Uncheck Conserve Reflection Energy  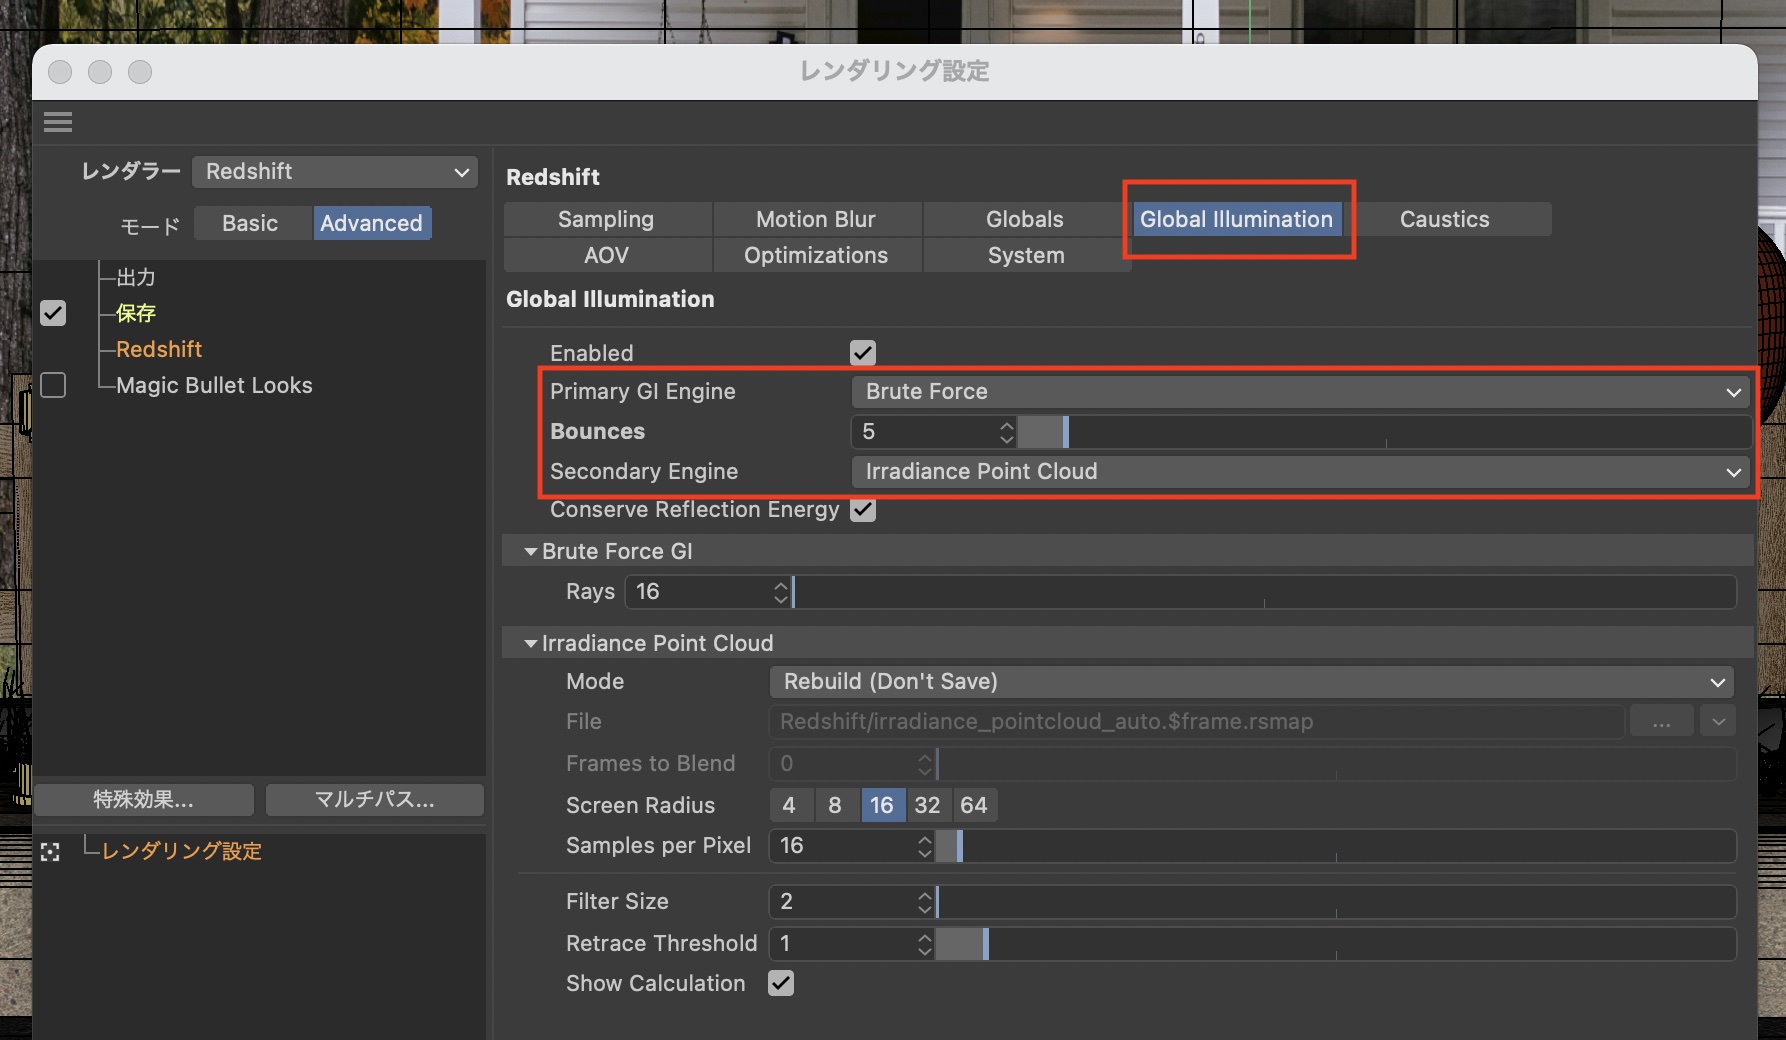tap(862, 510)
